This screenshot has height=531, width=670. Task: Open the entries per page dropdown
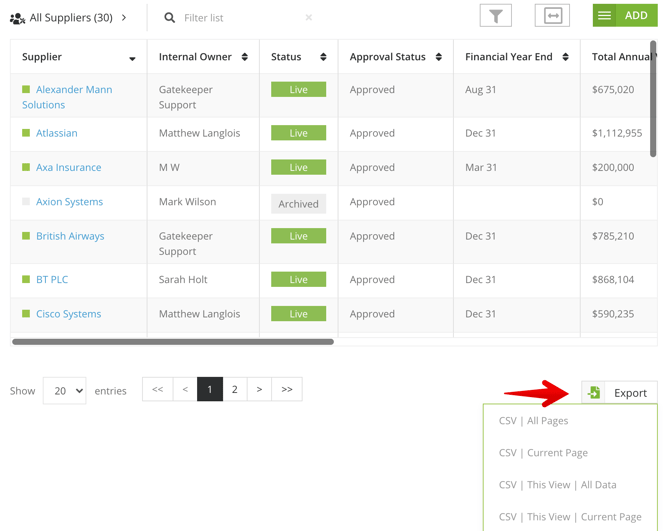[x=65, y=391]
